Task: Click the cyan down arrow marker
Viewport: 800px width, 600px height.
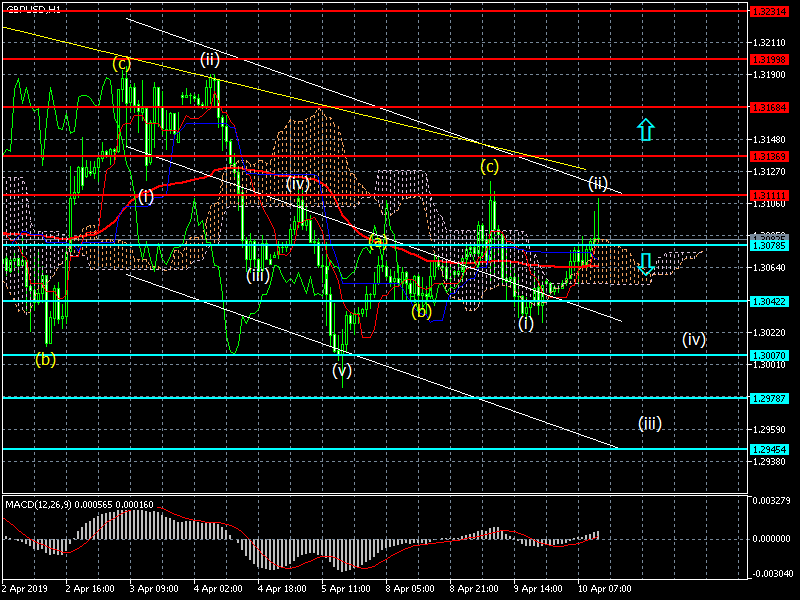Action: (646, 264)
